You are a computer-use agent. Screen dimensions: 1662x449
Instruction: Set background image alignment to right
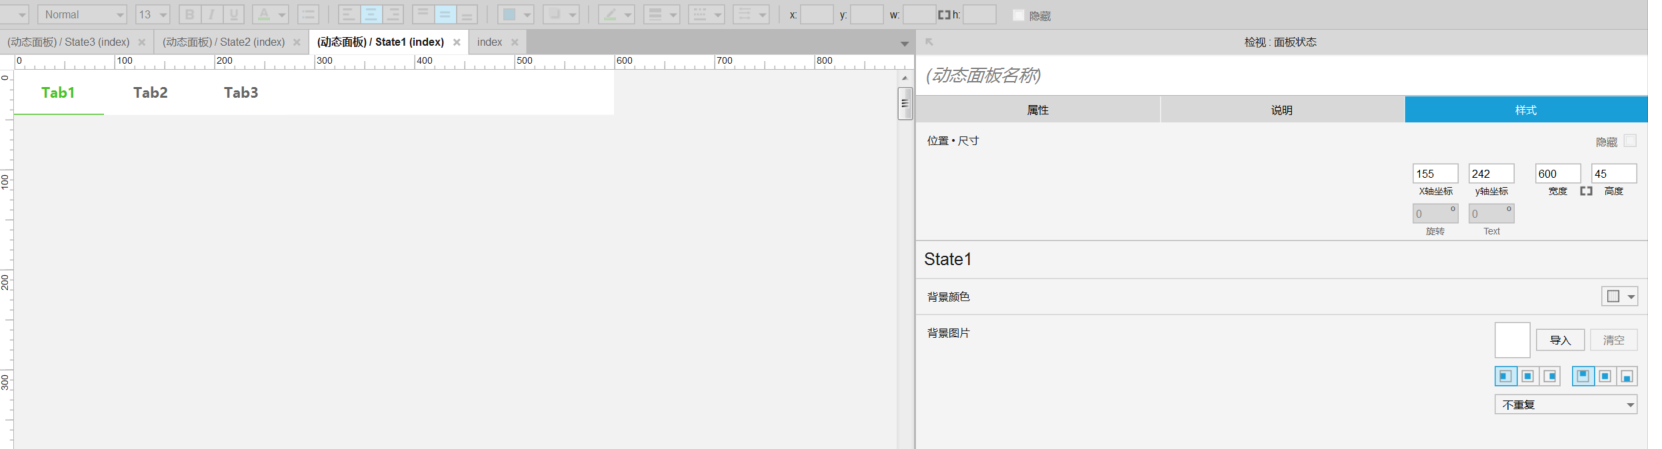pos(1550,376)
